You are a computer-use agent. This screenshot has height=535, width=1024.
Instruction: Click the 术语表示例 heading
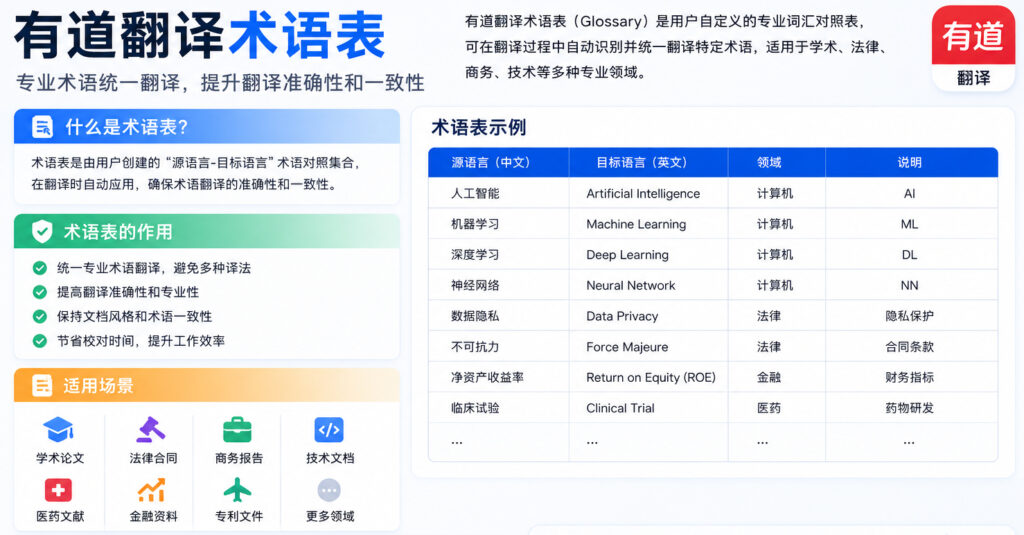479,127
